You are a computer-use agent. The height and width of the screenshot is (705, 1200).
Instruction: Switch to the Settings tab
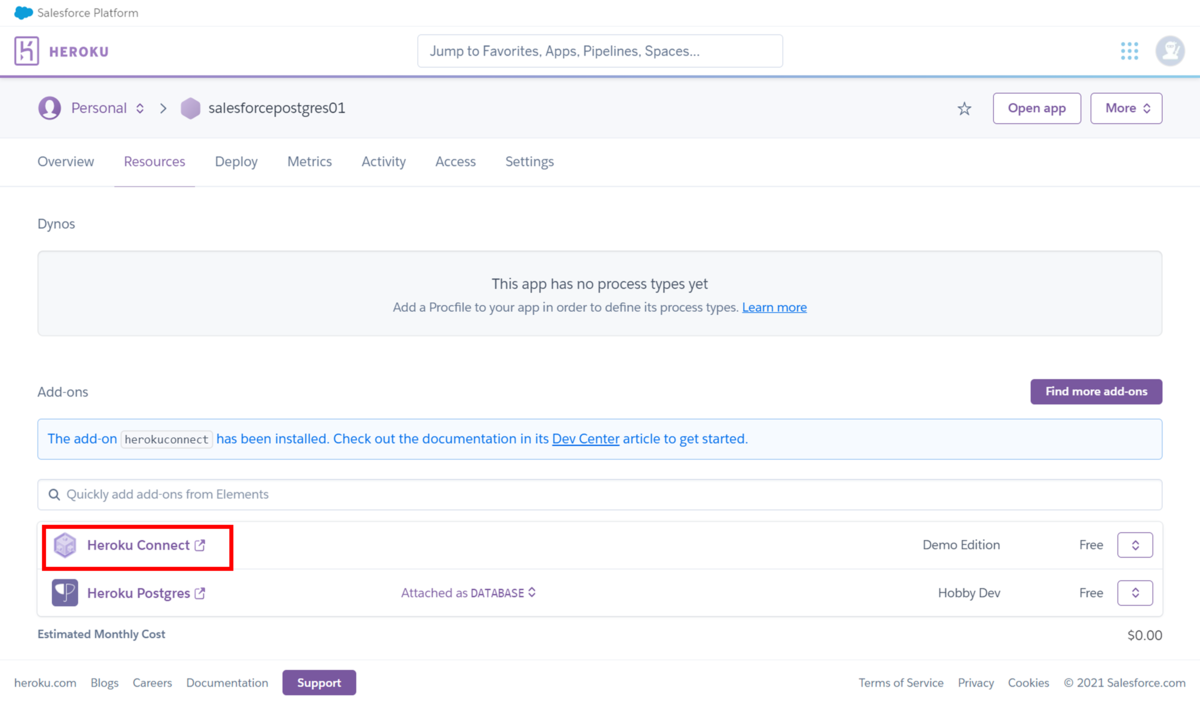(529, 161)
